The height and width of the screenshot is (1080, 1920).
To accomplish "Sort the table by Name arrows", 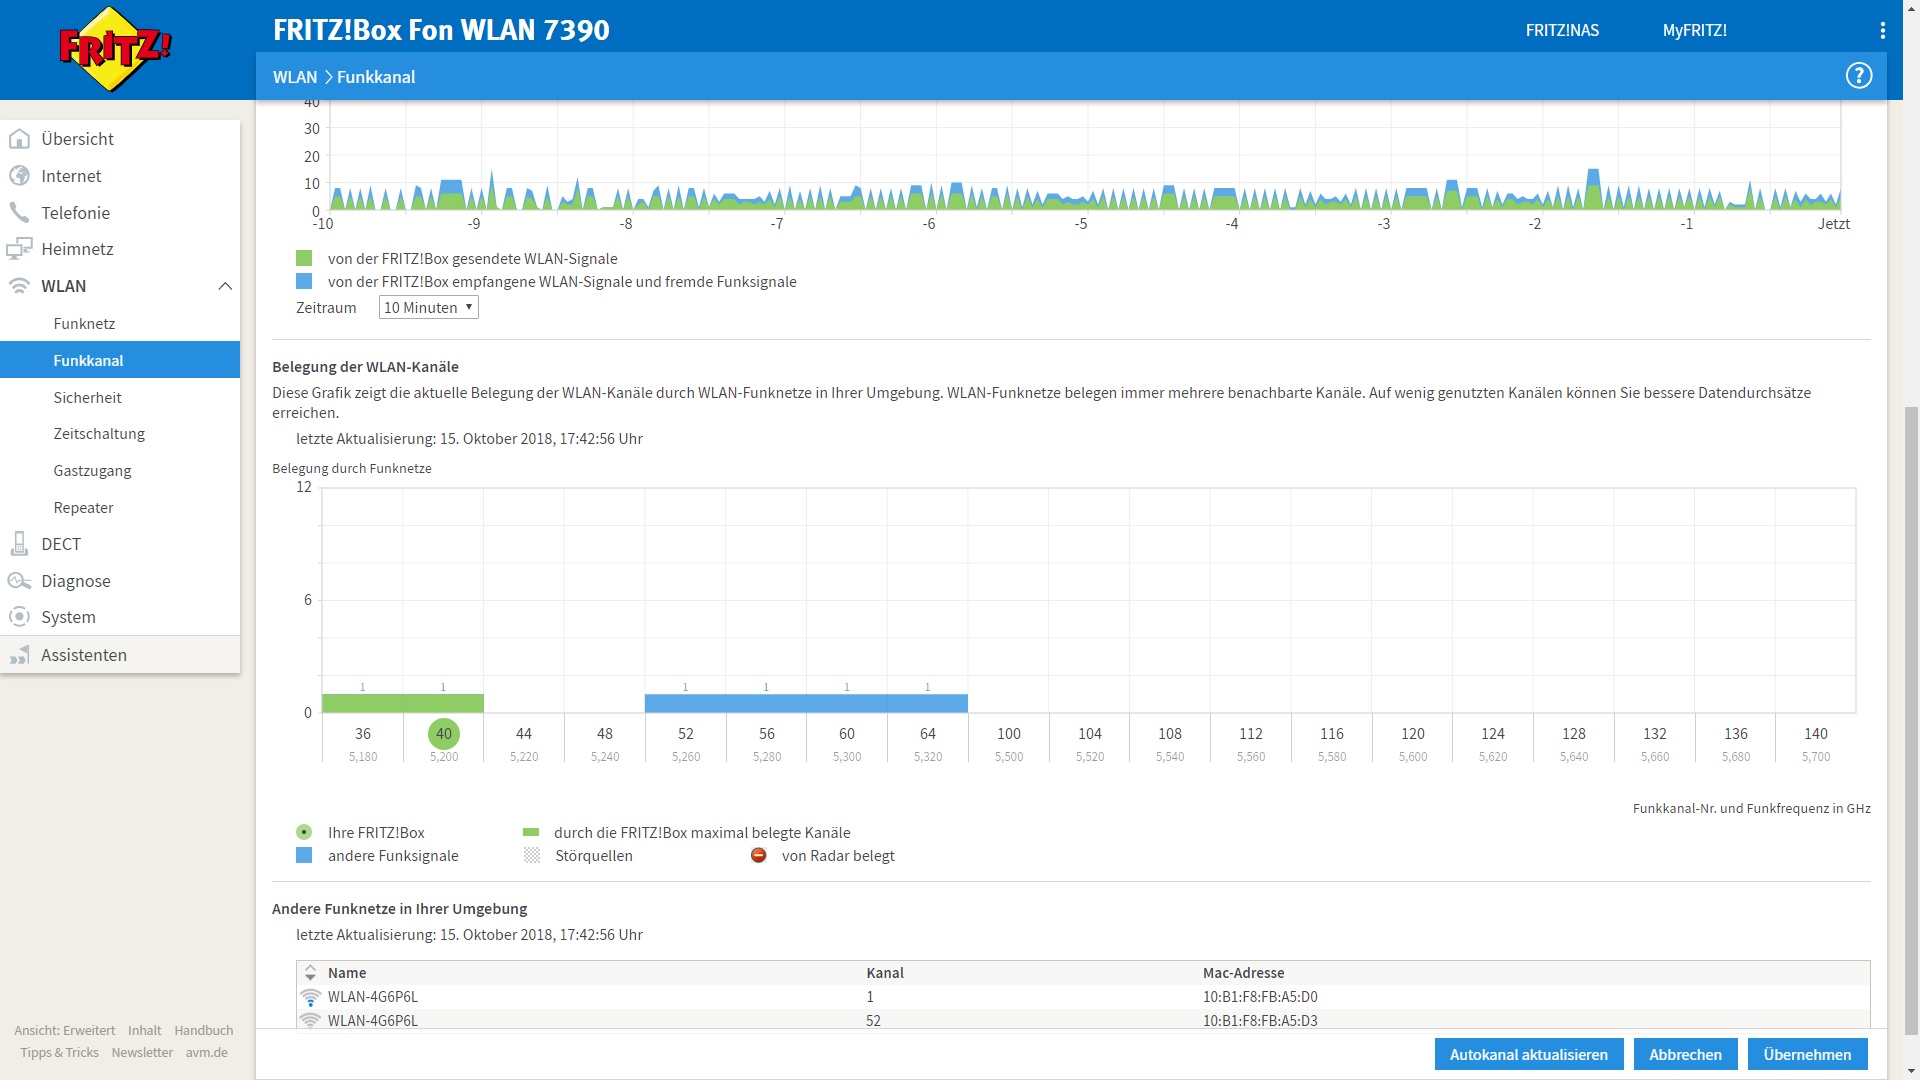I will tap(310, 973).
